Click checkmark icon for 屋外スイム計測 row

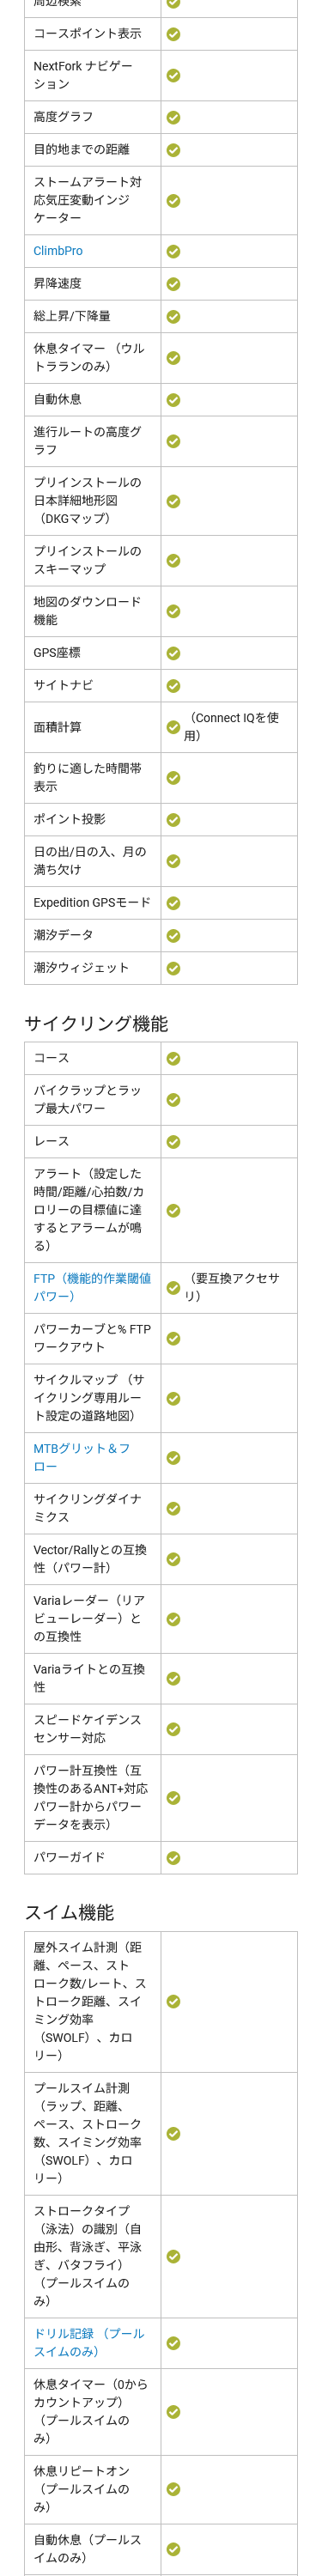coord(173,2001)
